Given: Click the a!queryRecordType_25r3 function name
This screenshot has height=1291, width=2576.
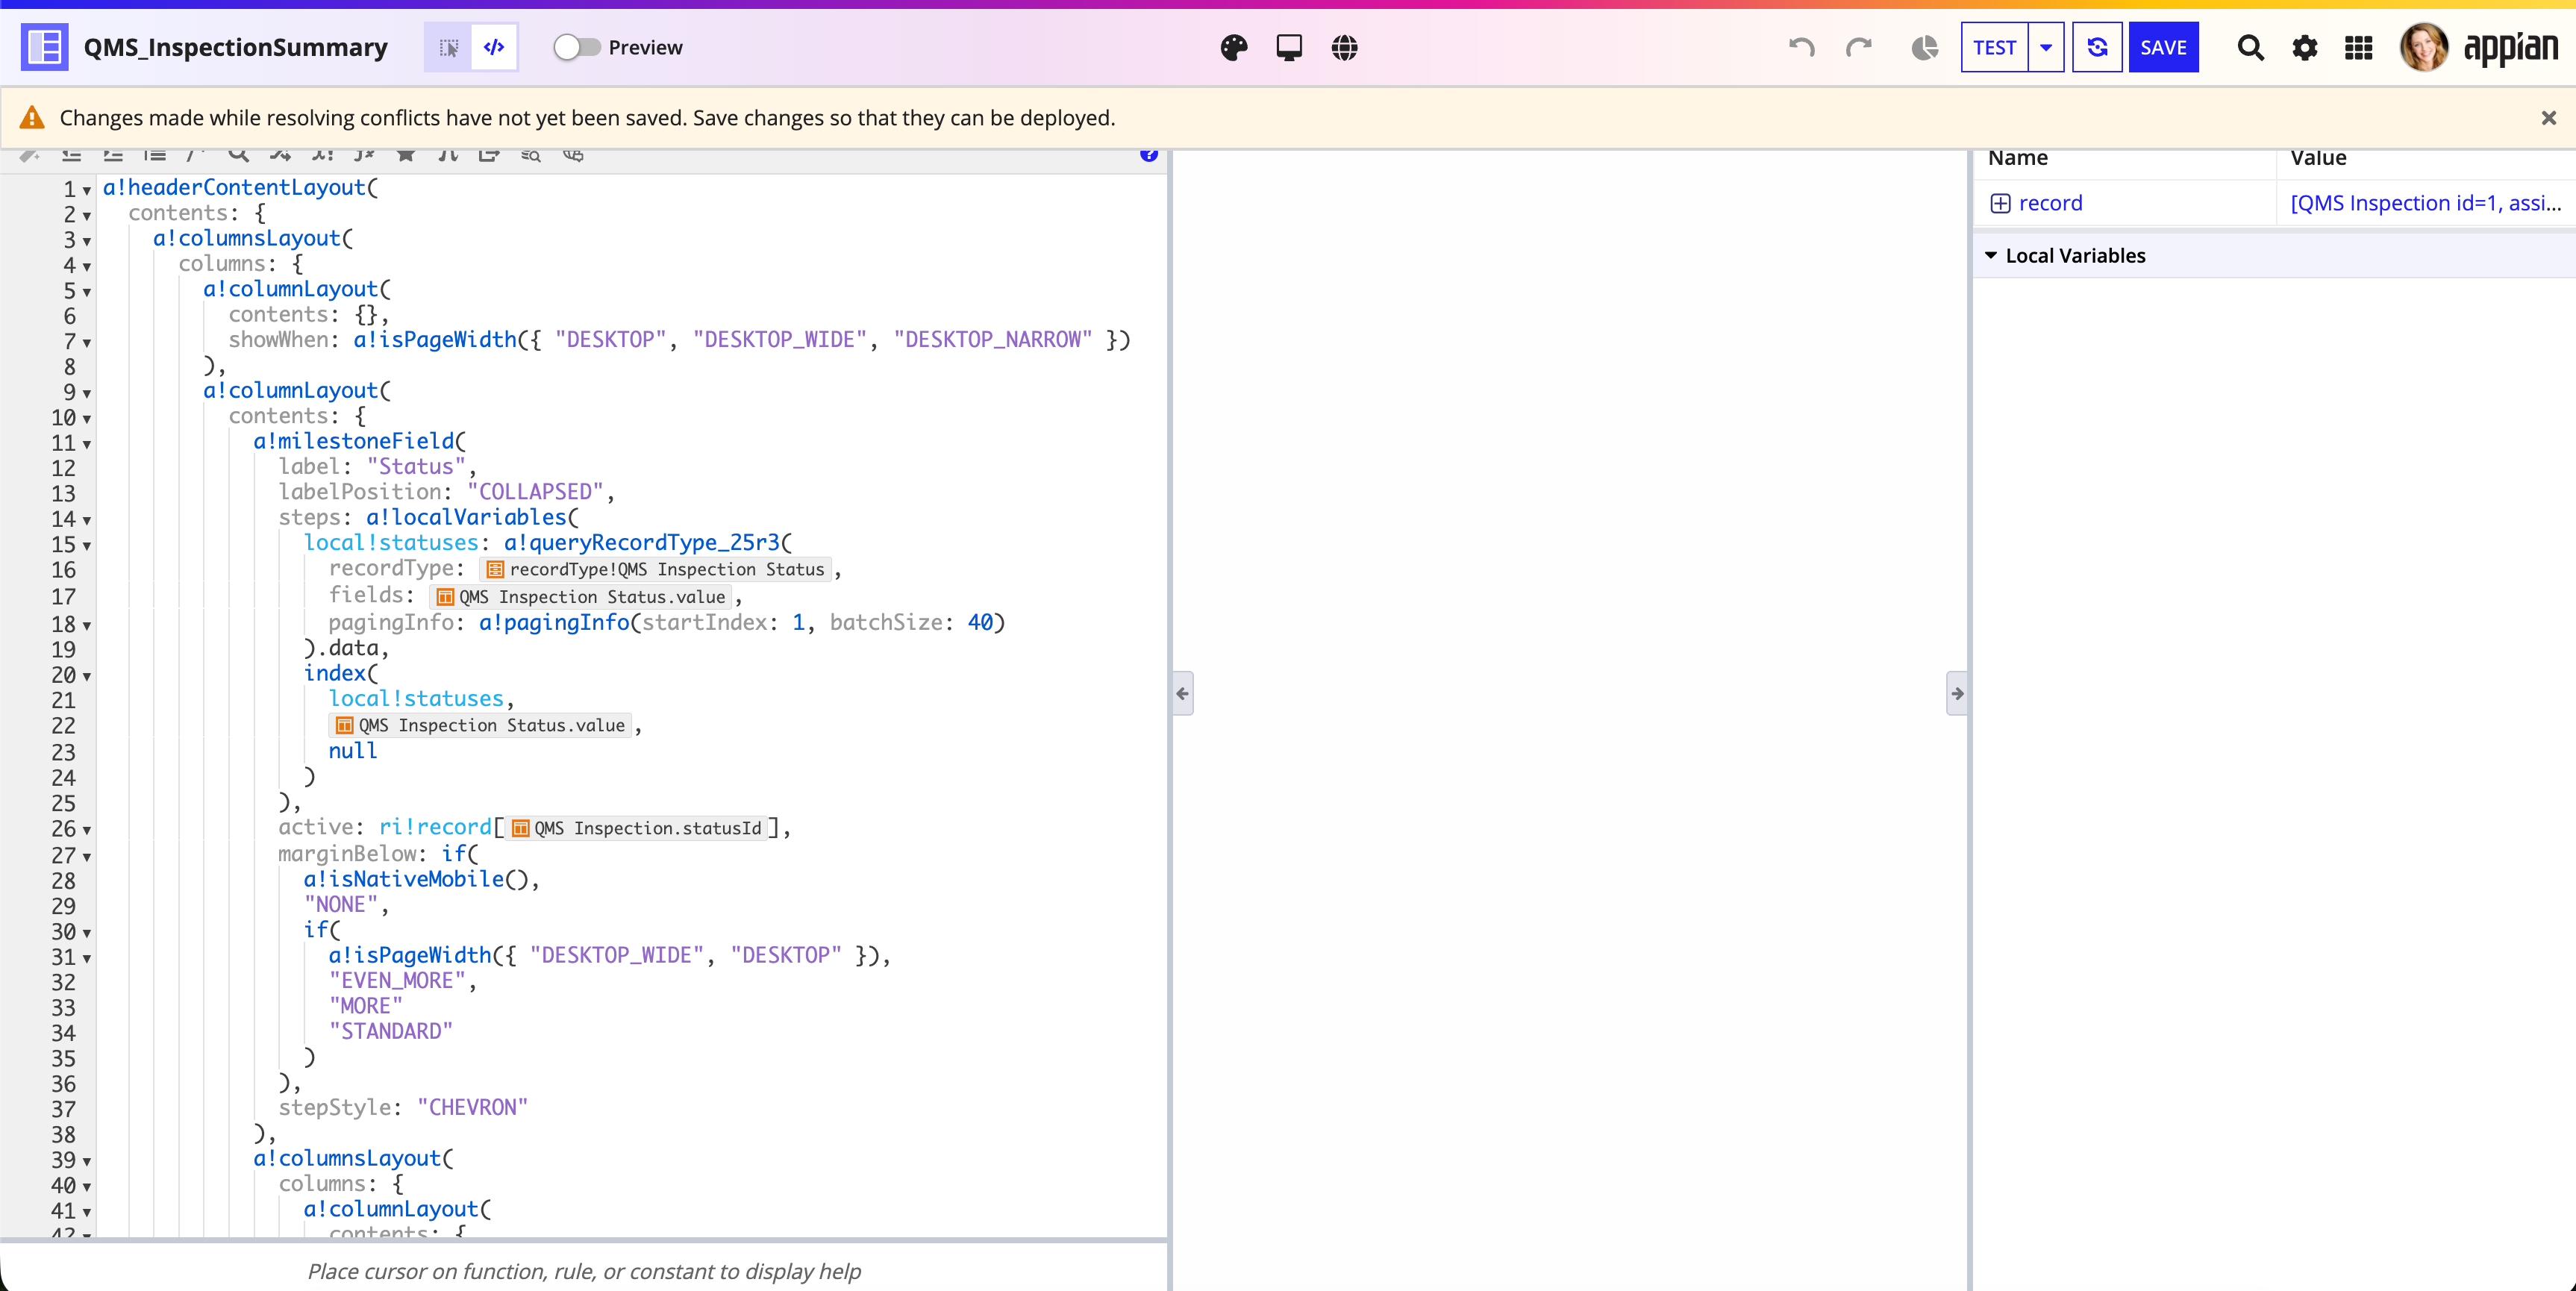Looking at the screenshot, I should tap(641, 543).
